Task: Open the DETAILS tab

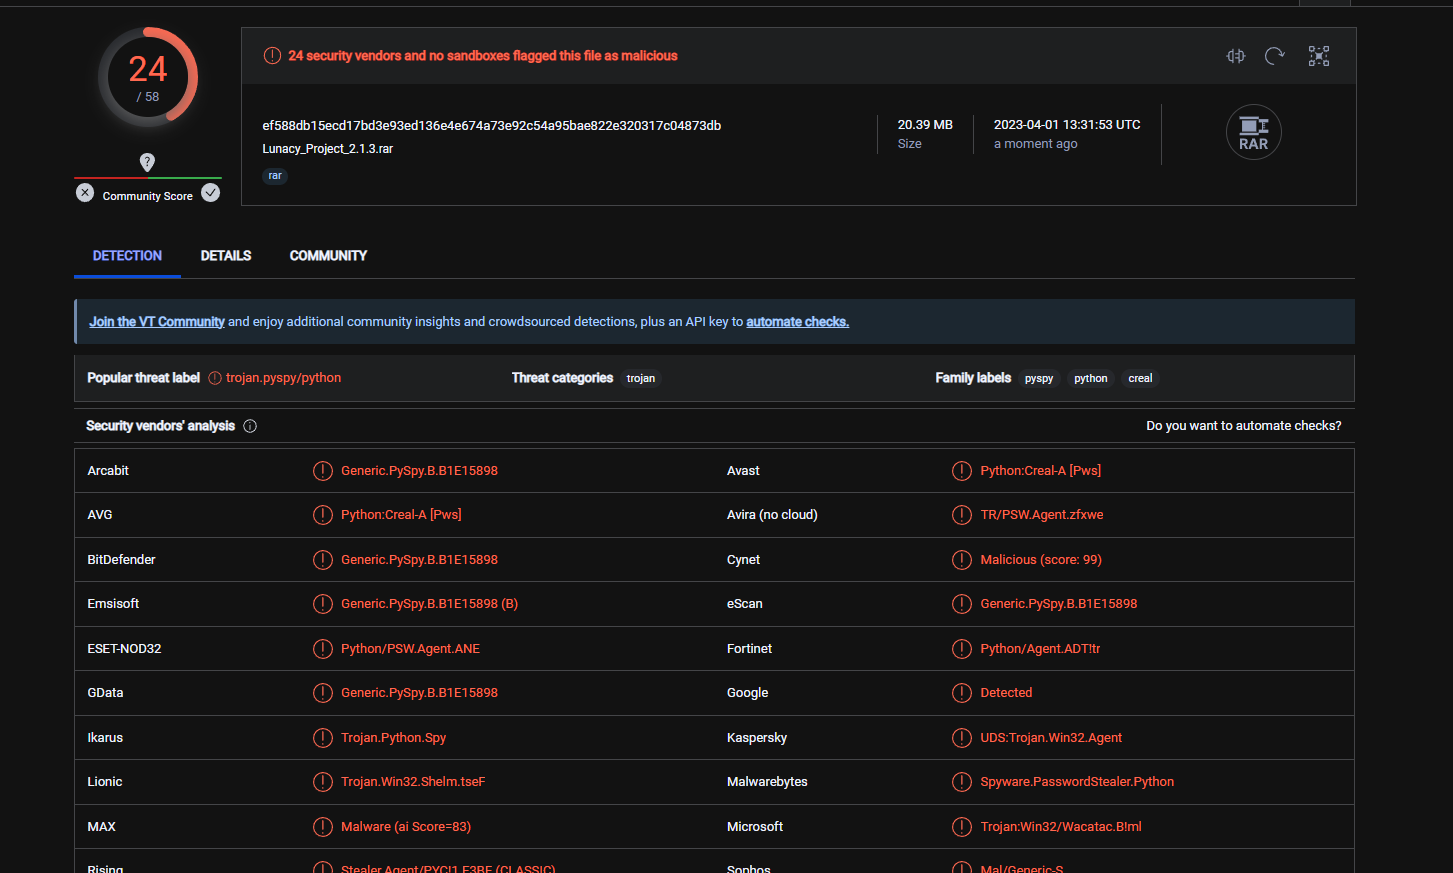Action: click(x=226, y=256)
